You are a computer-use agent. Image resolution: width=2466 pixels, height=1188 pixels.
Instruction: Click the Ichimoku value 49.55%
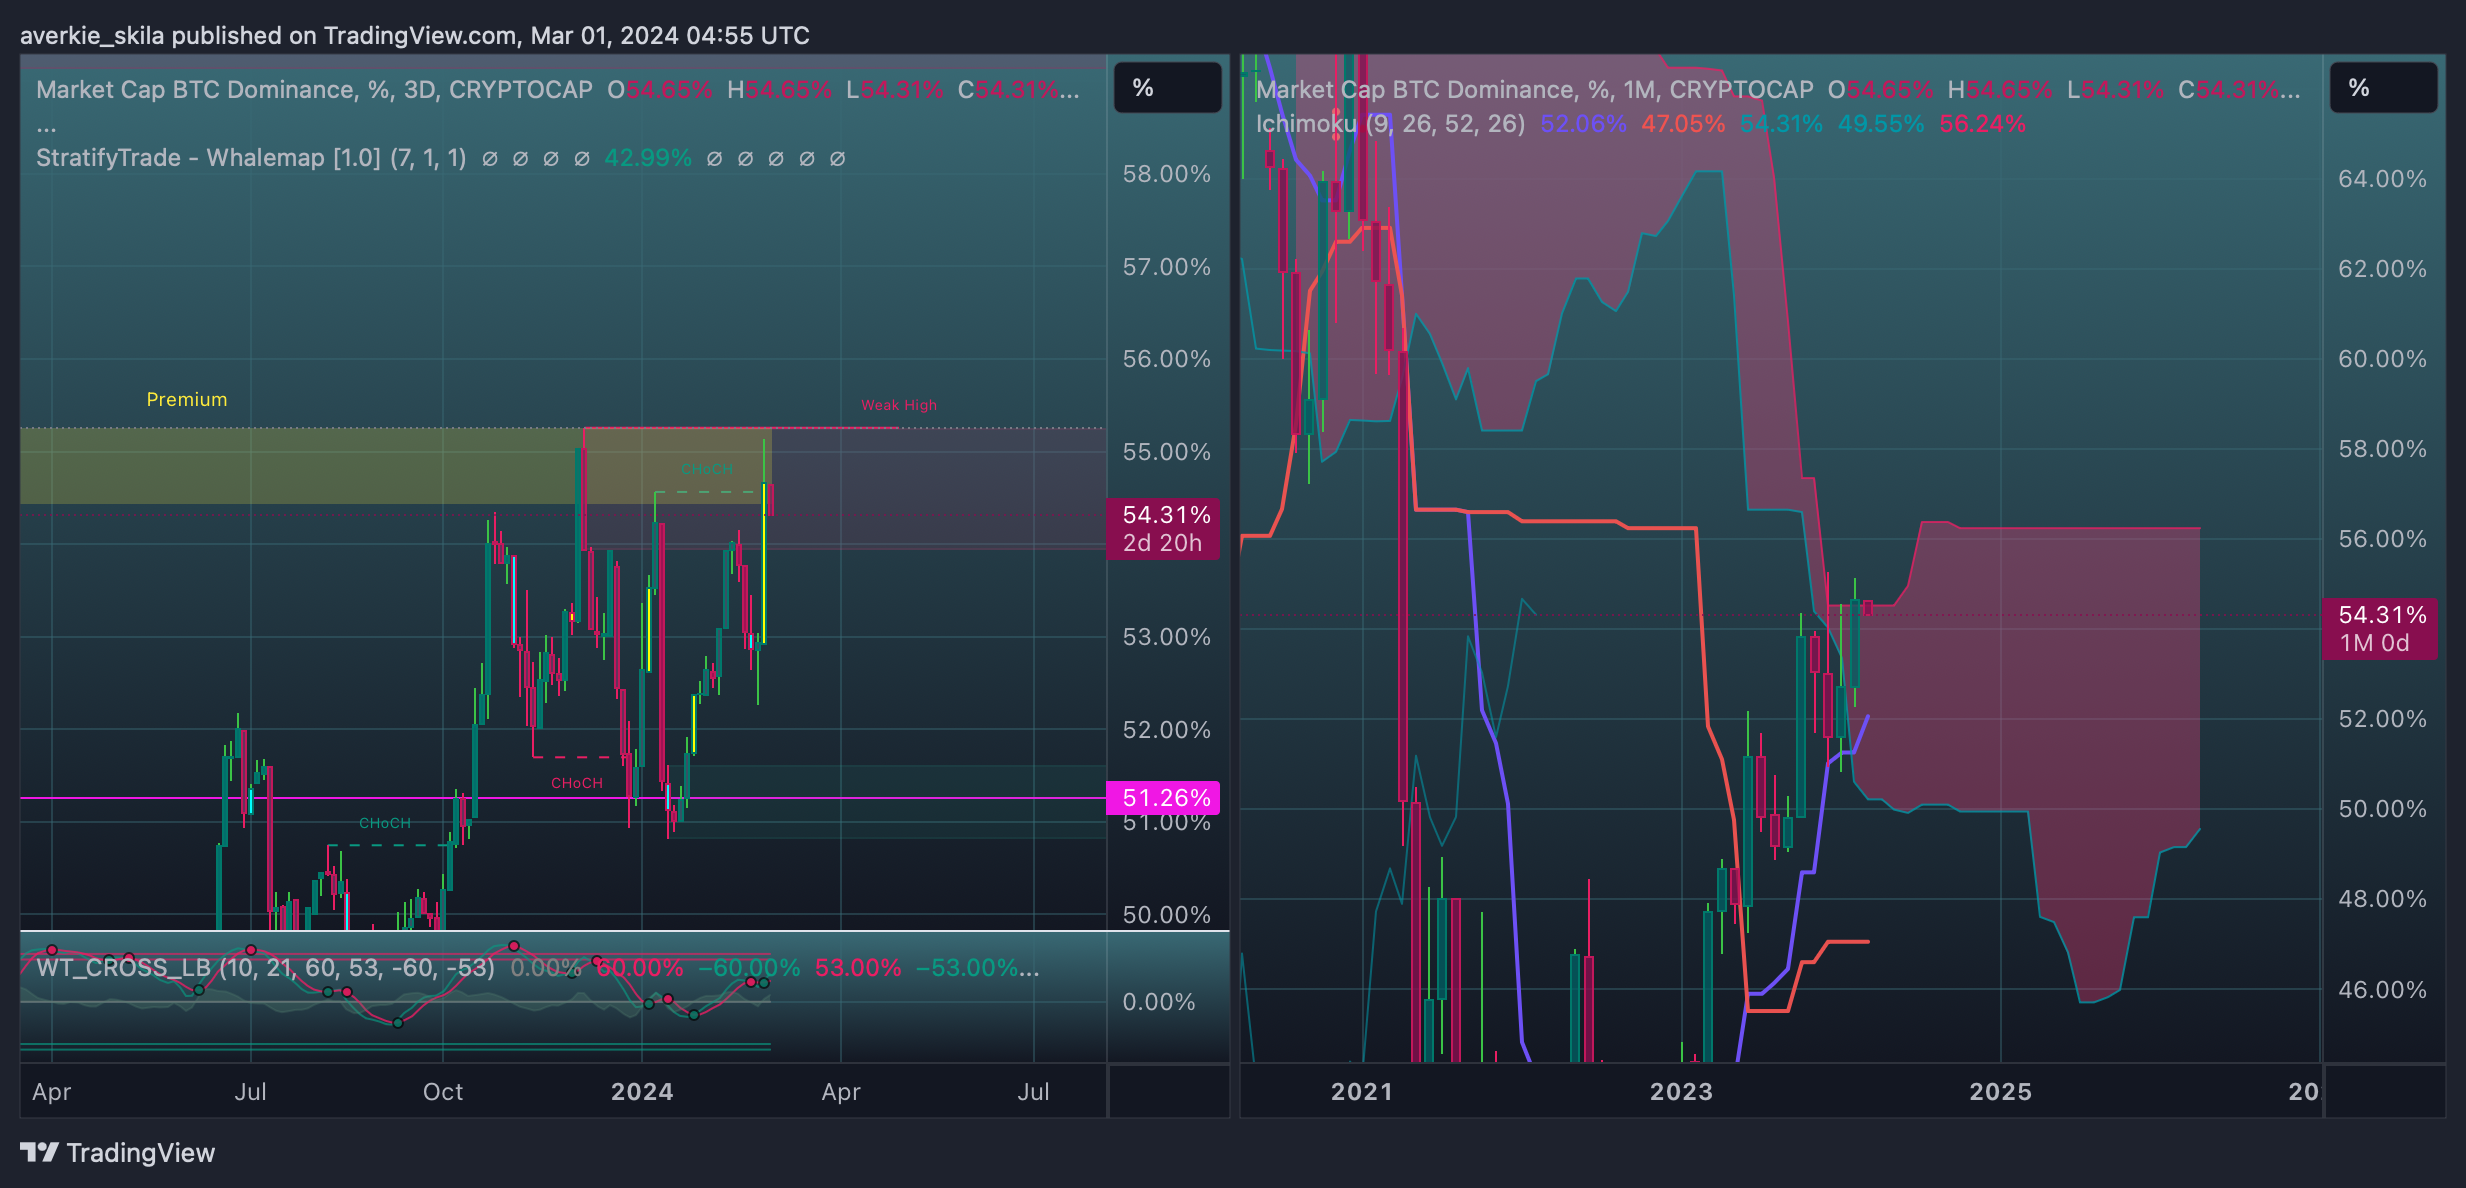(1881, 124)
